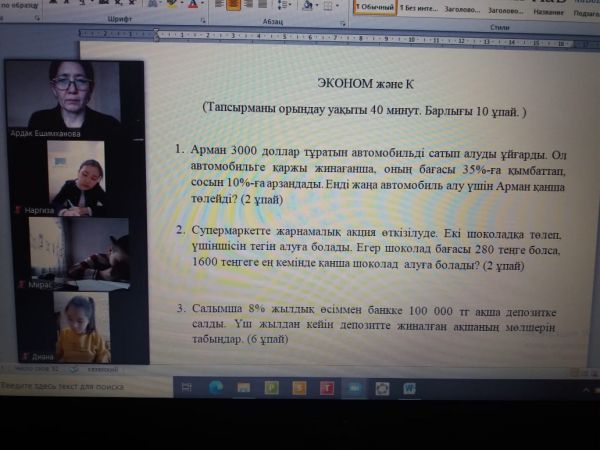Open the orange app icon on taskbar
The width and height of the screenshot is (600, 450).
point(298,387)
